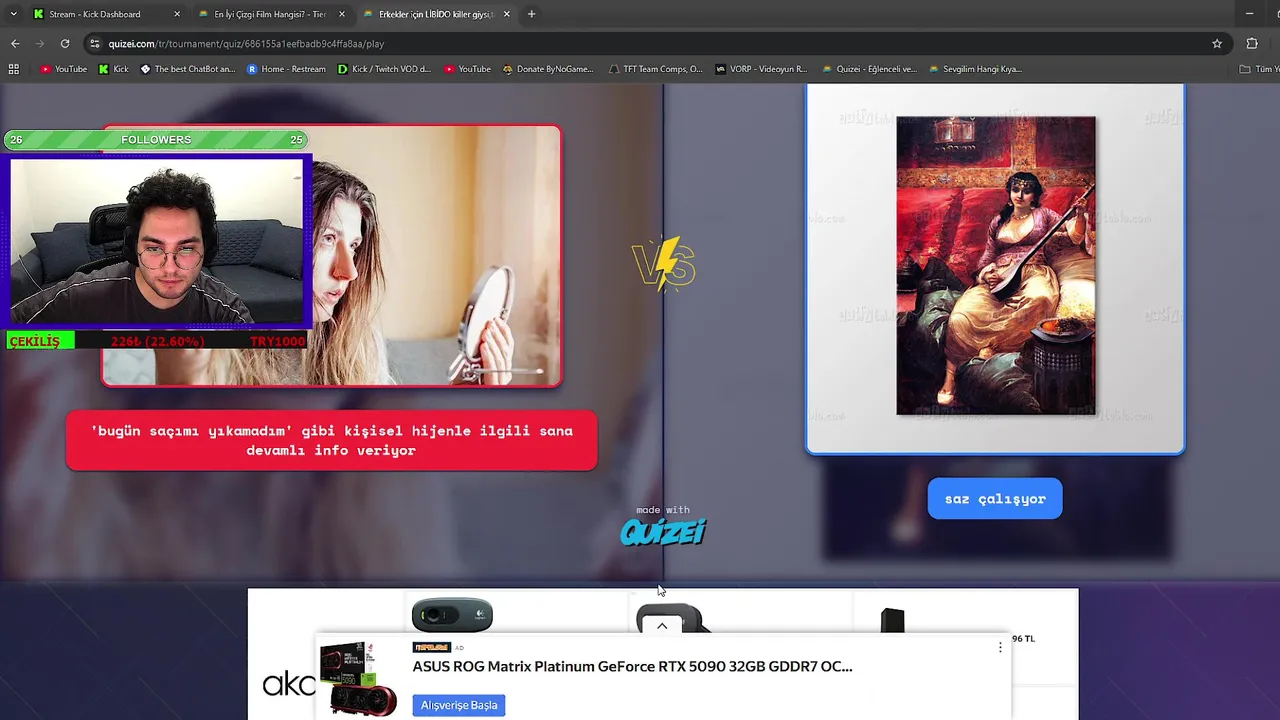Select the Erkekler için LİBİDO killer tab
This screenshot has height=720, width=1280.
(x=436, y=14)
